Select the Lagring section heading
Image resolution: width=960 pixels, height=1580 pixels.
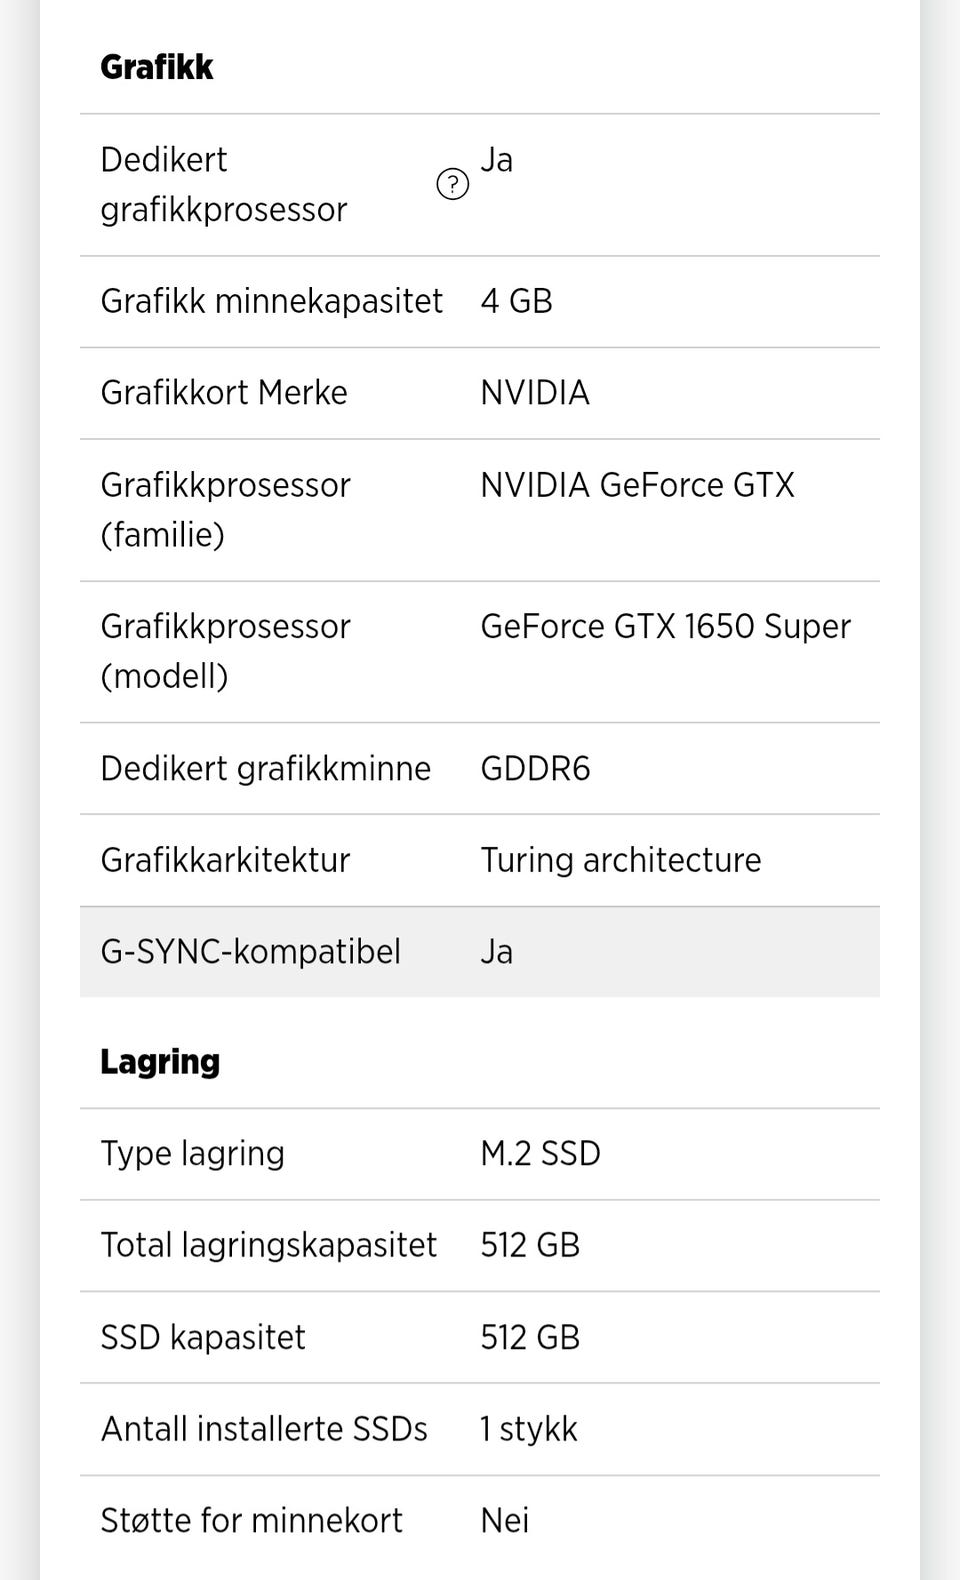(160, 1061)
